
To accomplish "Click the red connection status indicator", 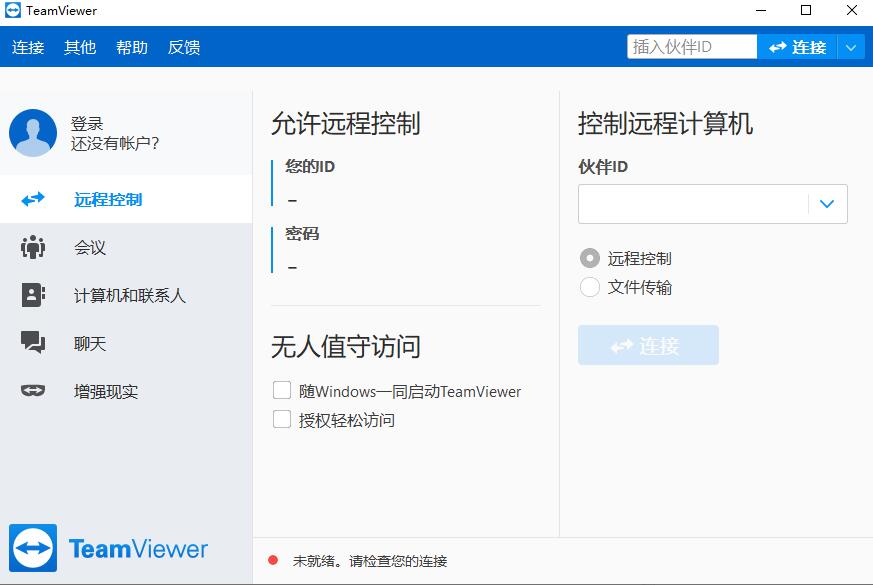I will (x=273, y=560).
